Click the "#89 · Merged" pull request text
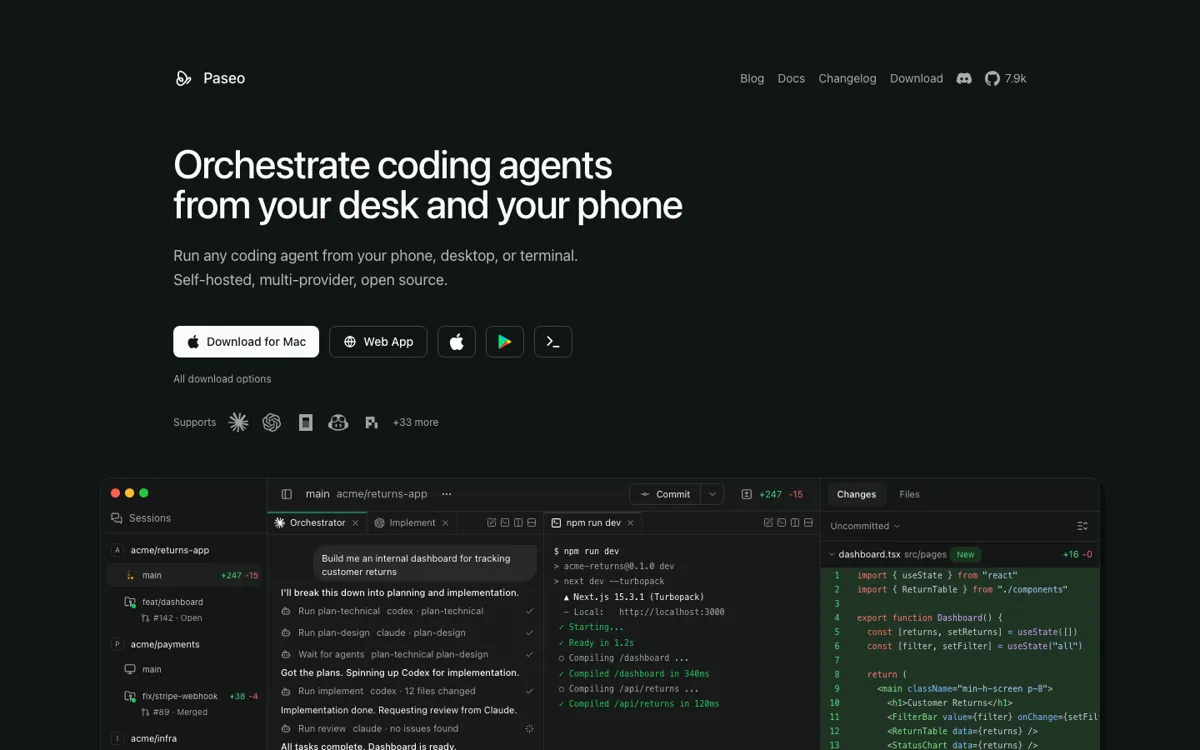Screen dimensions: 1200x750 click(x=180, y=712)
